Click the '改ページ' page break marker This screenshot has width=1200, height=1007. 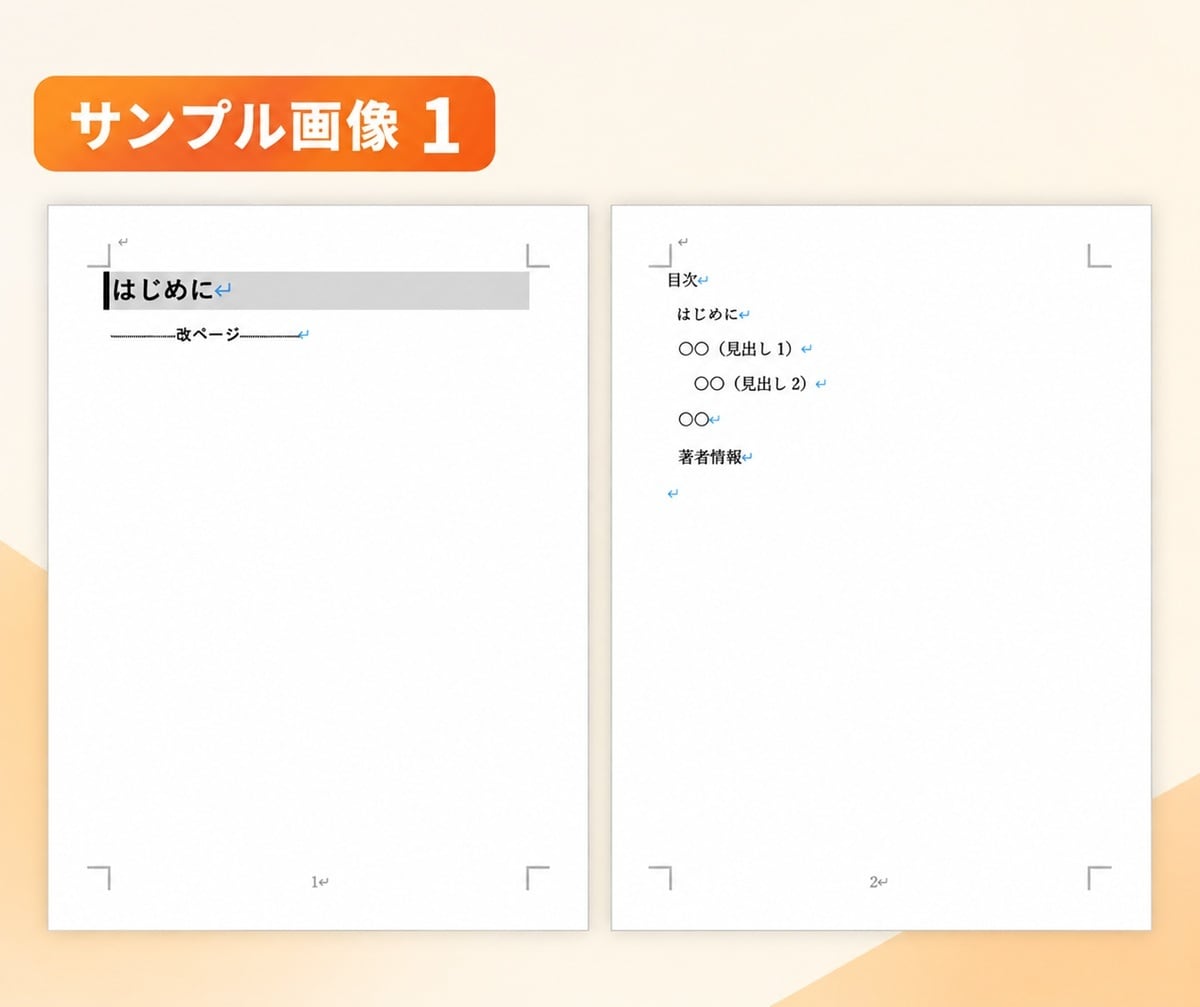[x=208, y=335]
